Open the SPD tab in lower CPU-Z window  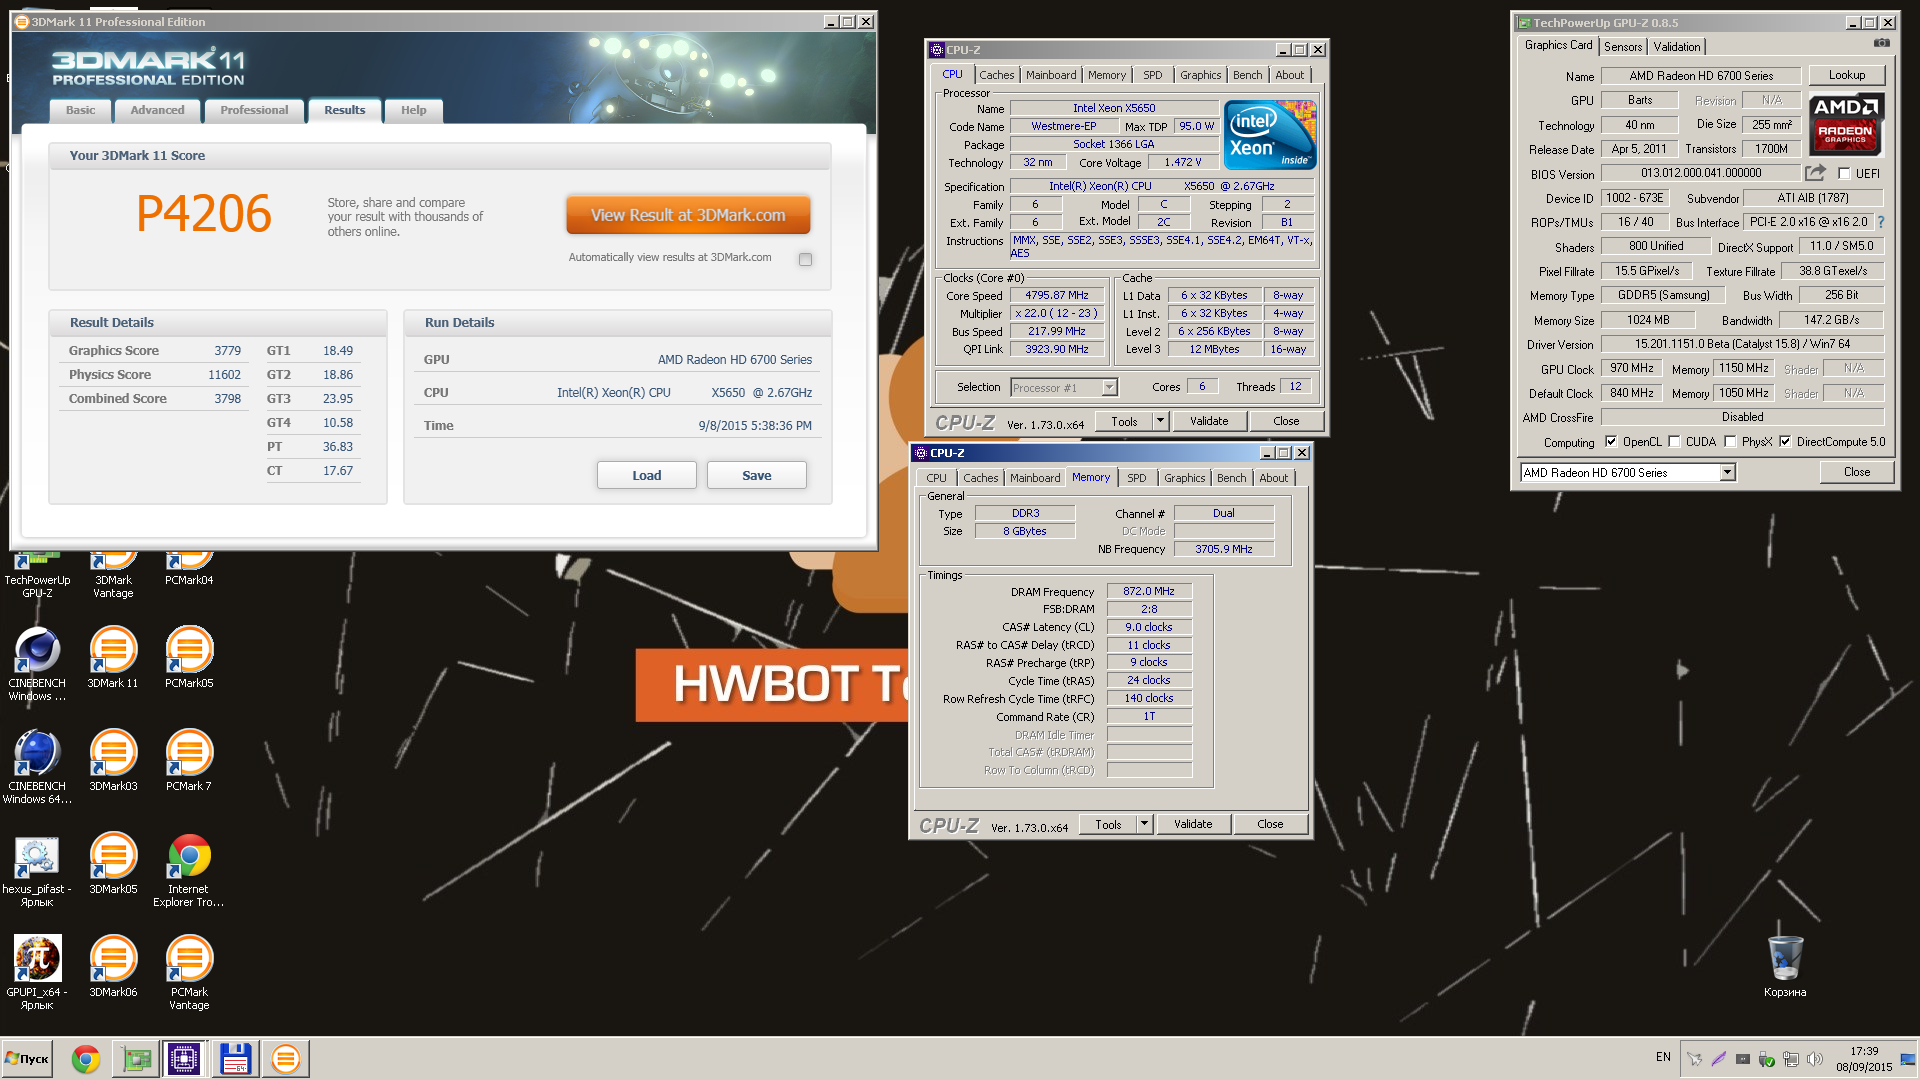click(1137, 478)
